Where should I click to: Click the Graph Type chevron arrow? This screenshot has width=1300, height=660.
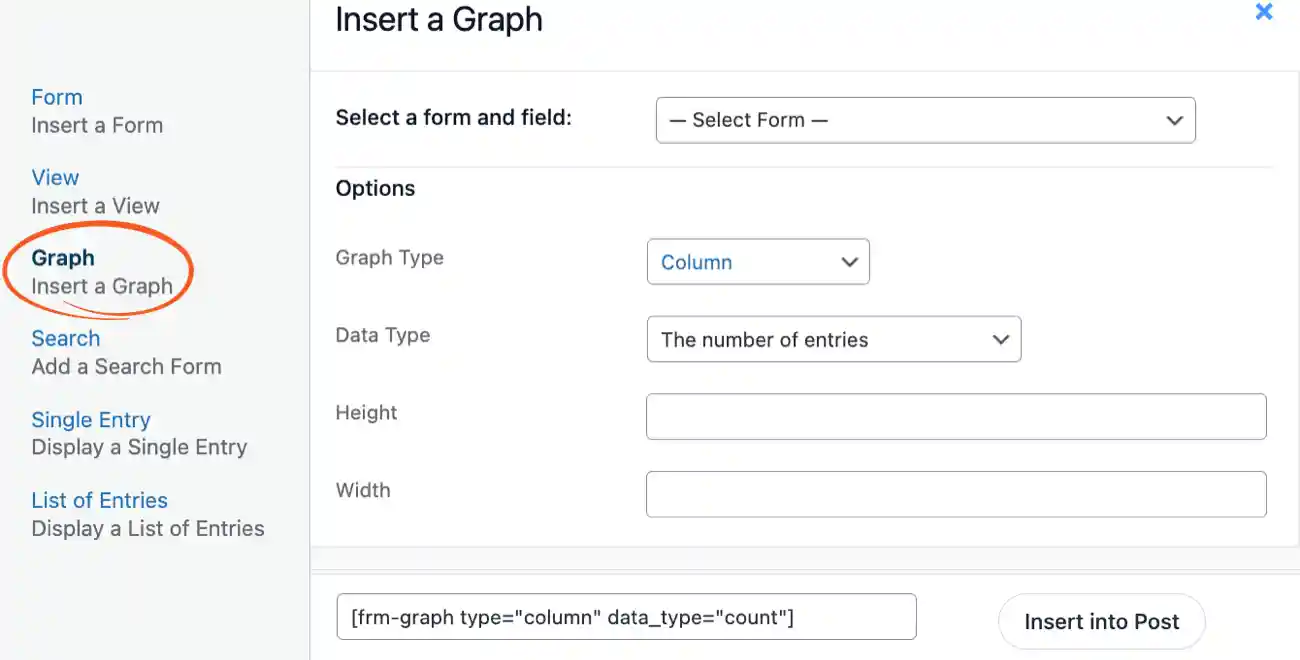849,261
